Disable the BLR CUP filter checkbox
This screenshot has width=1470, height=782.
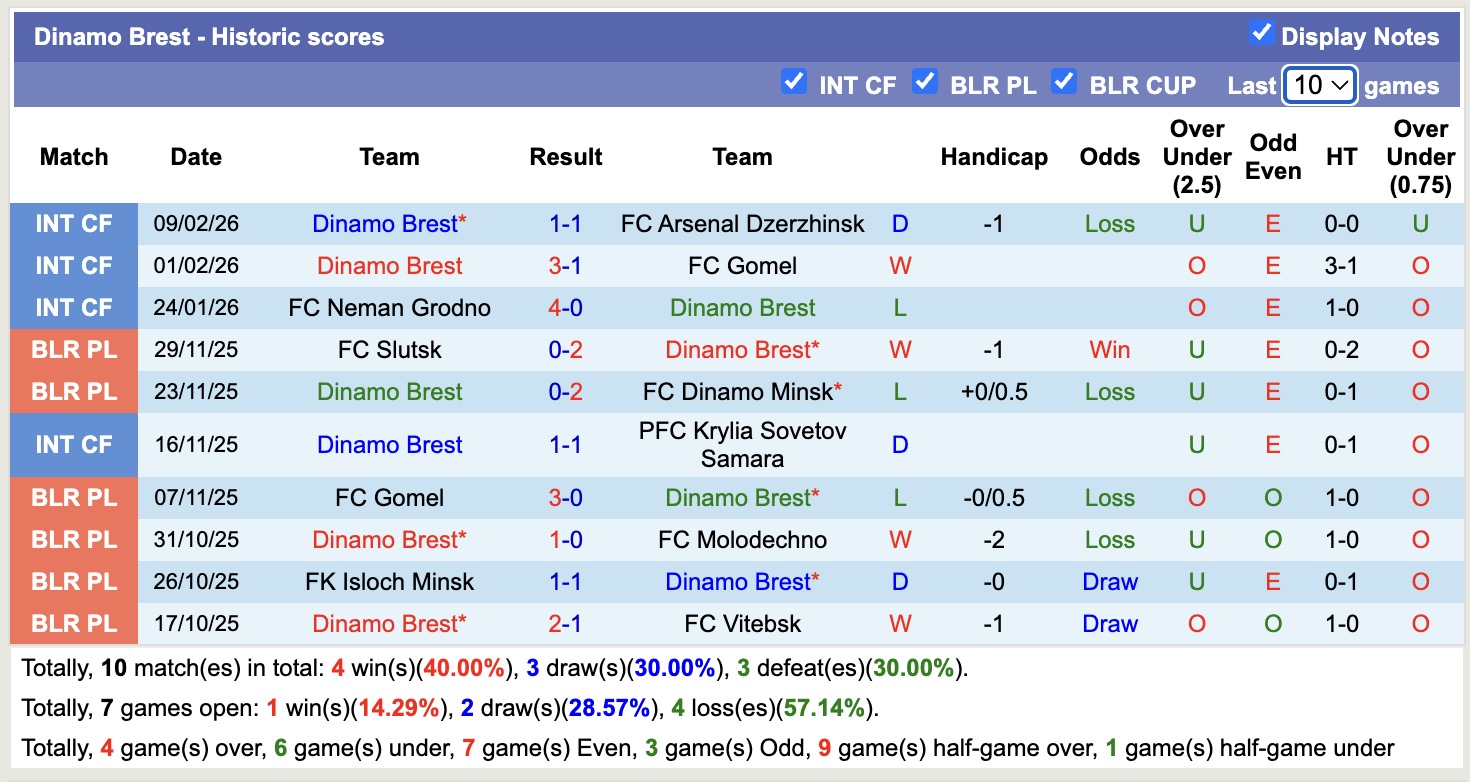pyautogui.click(x=1064, y=82)
